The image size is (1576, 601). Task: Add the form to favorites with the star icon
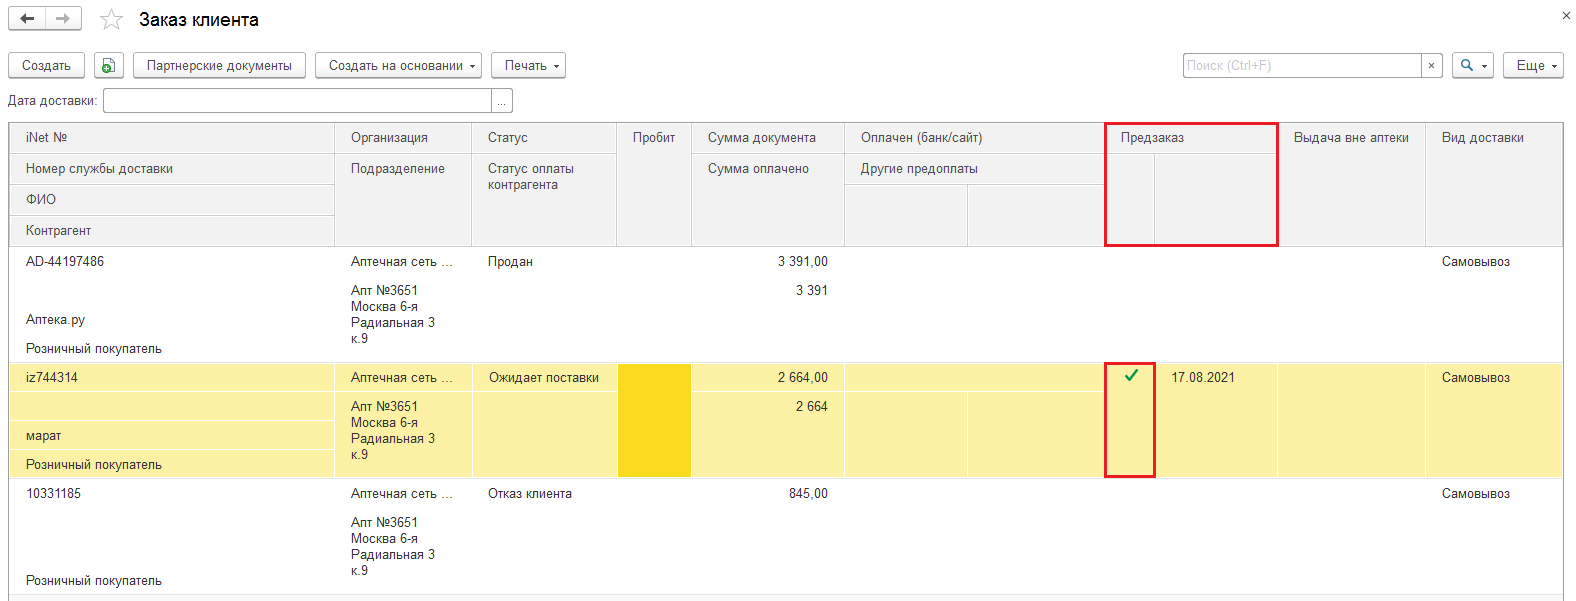pos(111,20)
